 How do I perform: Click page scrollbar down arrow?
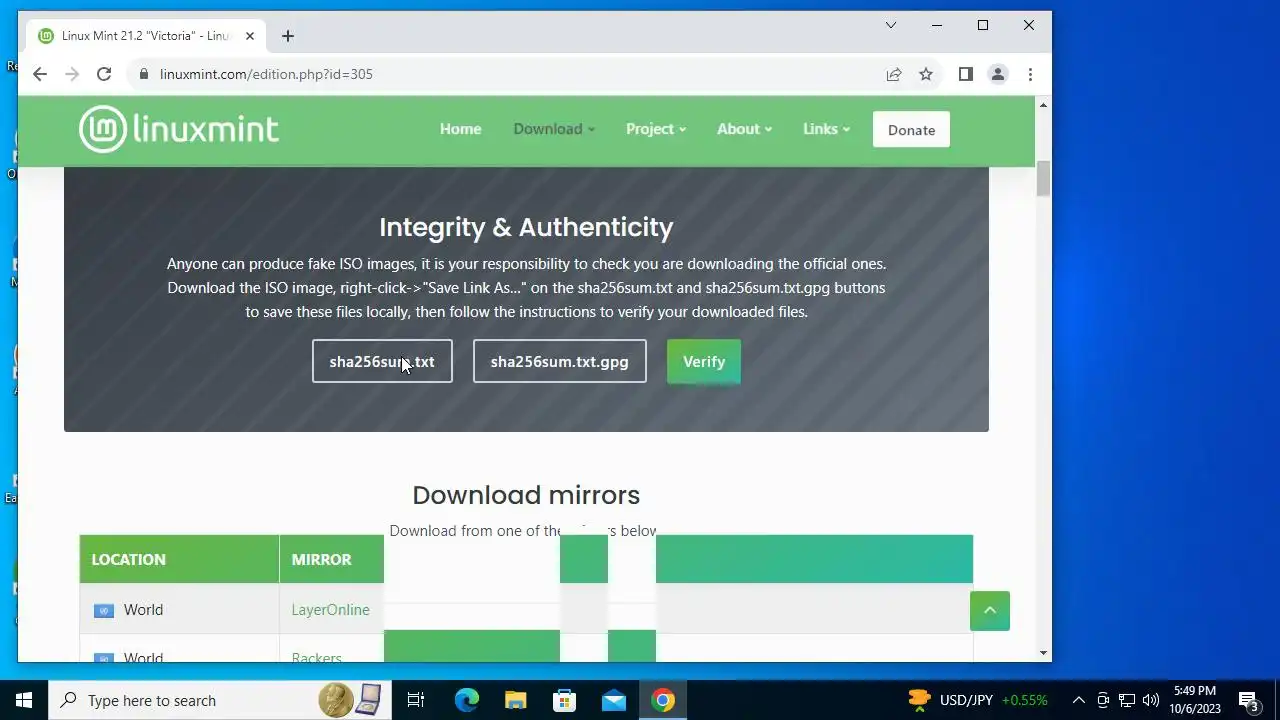[1044, 653]
